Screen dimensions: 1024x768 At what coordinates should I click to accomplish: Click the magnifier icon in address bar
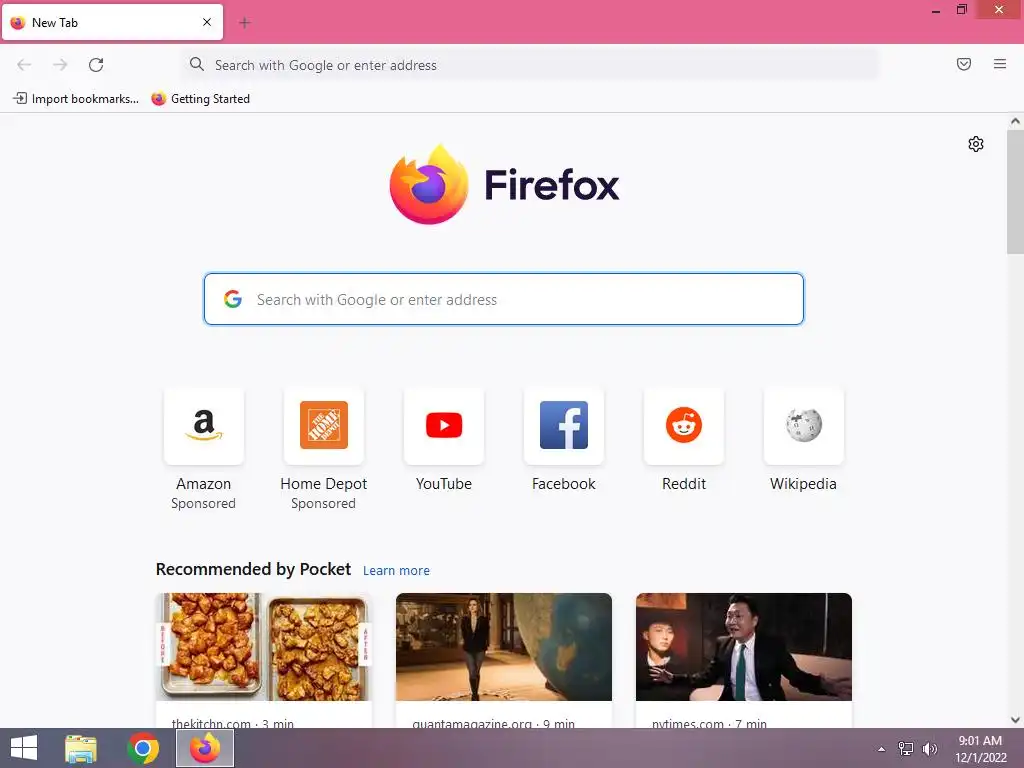[197, 64]
